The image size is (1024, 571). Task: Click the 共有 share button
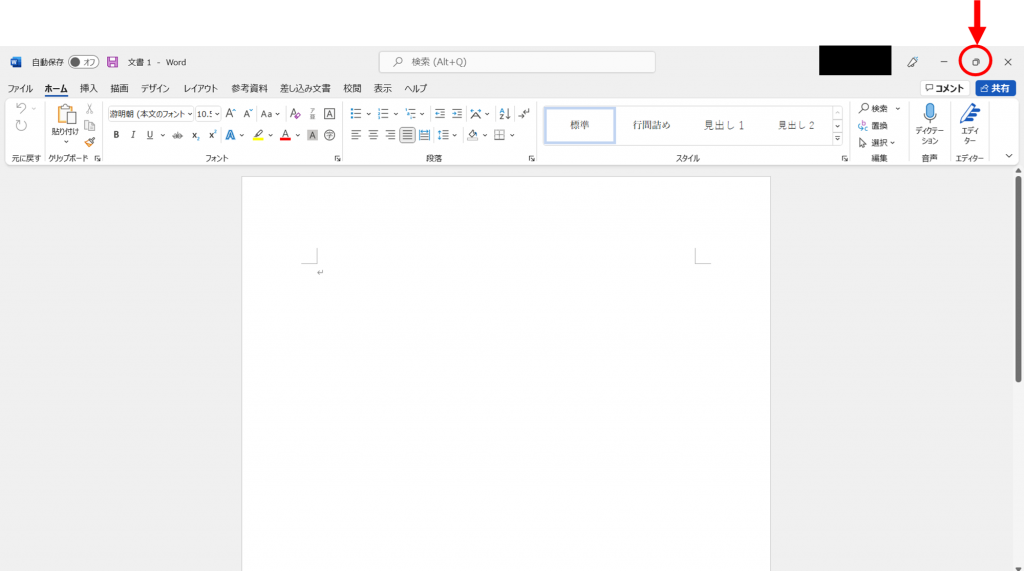point(995,88)
